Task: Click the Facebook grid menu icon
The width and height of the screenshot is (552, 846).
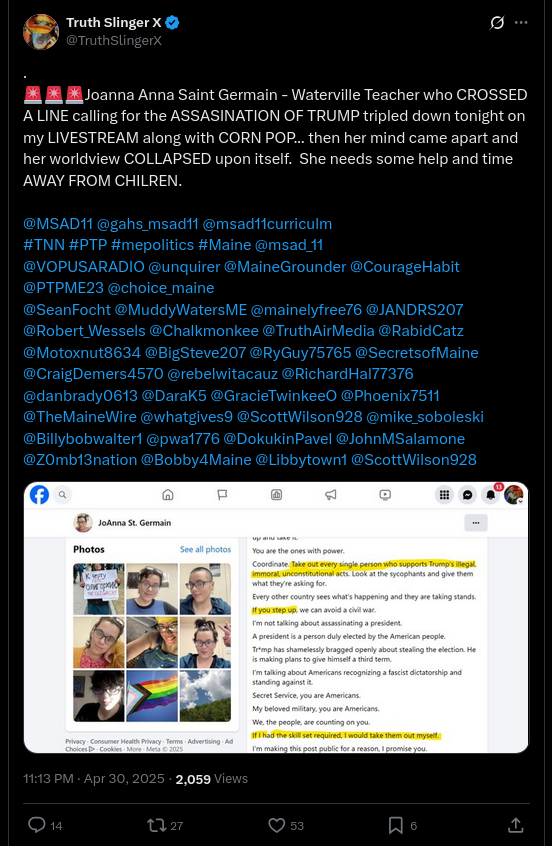Action: [444, 495]
